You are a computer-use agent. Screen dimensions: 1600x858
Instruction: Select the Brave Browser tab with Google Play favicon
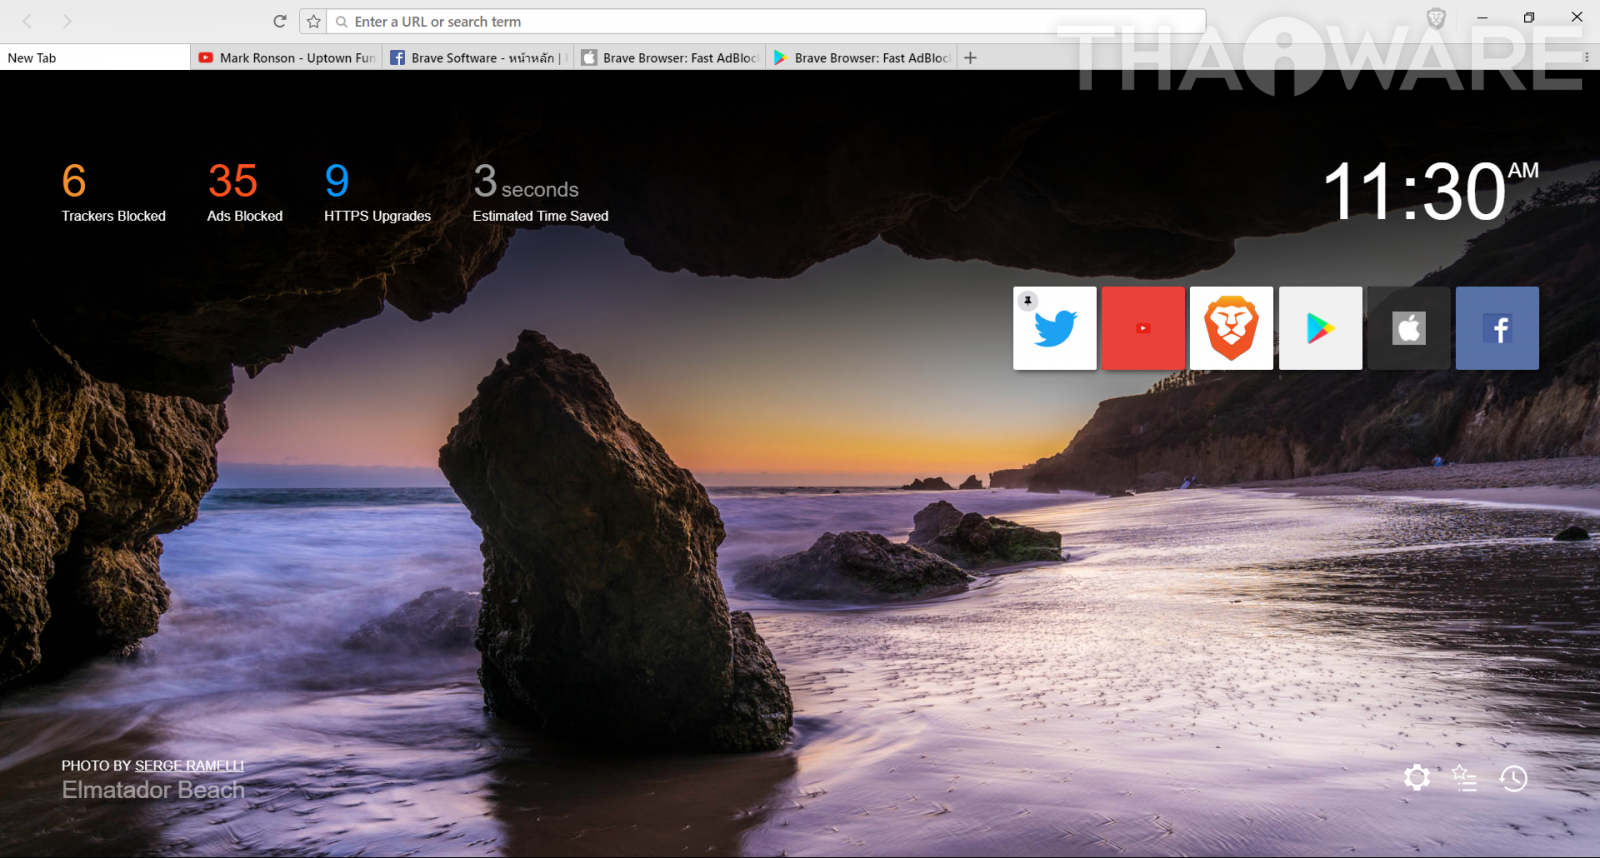(862, 58)
